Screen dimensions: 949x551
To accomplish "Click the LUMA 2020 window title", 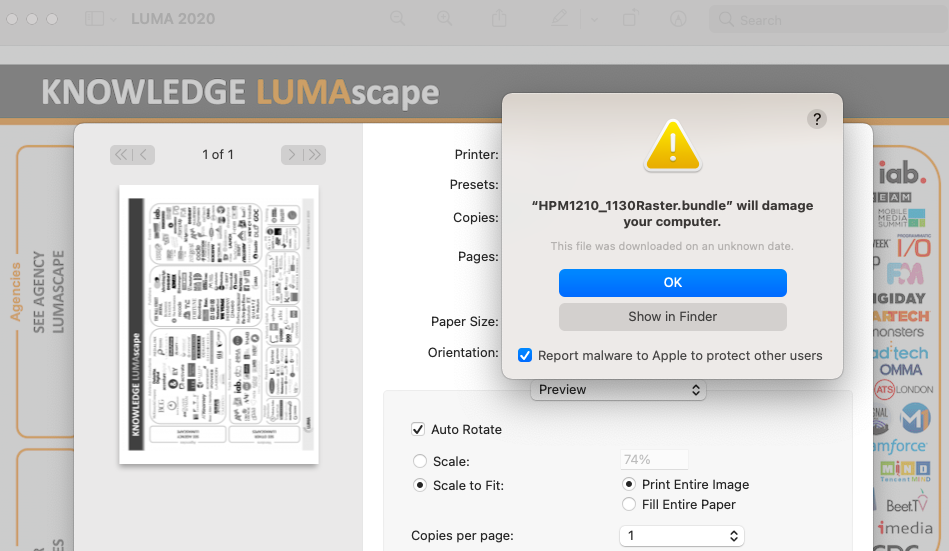I will (x=173, y=19).
